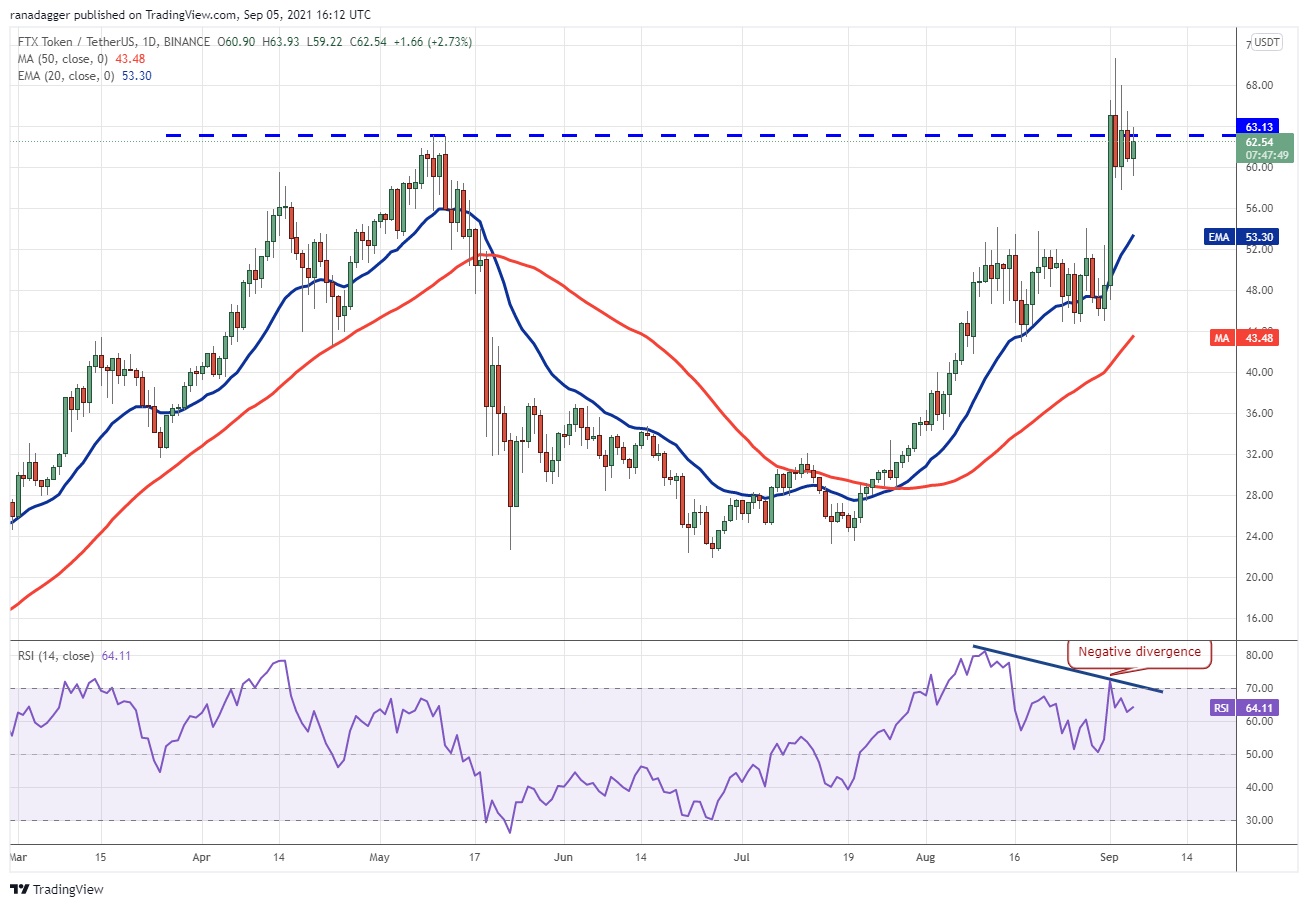Select the RSI (14, close) indicator legend
This screenshot has width=1308, height=907.
click(55, 656)
